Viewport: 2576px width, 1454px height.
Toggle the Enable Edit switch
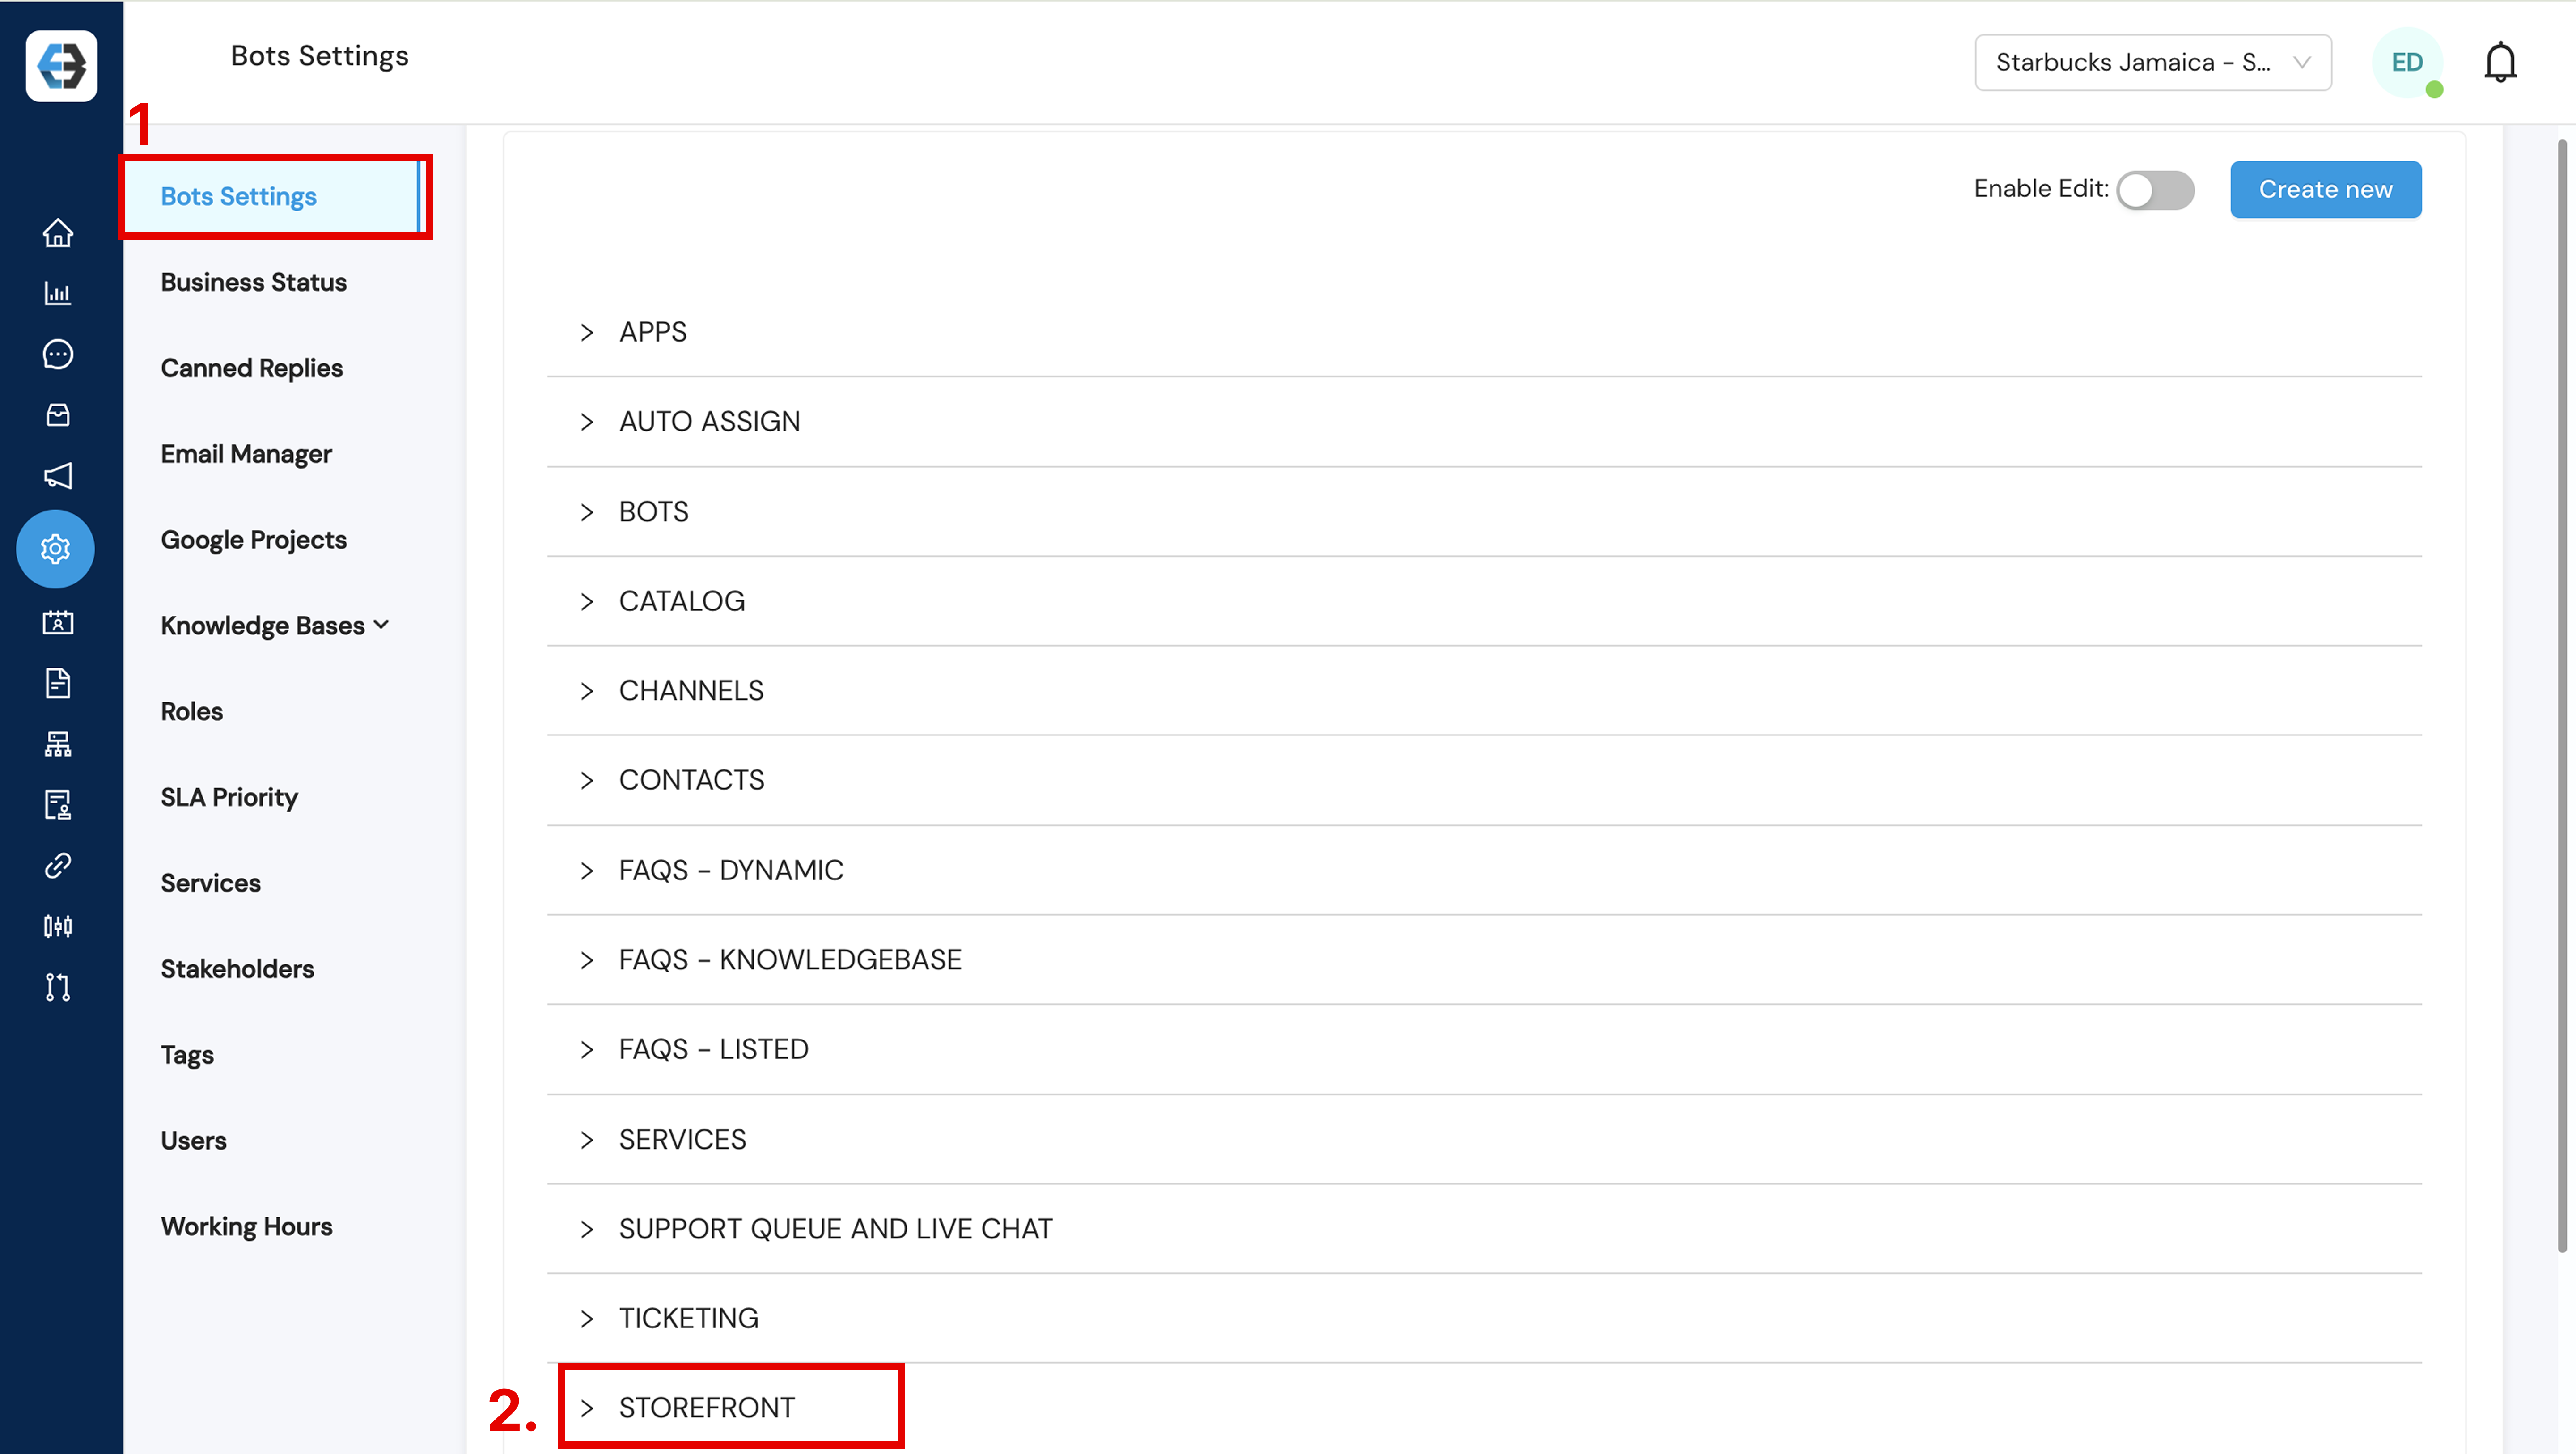[x=2155, y=190]
